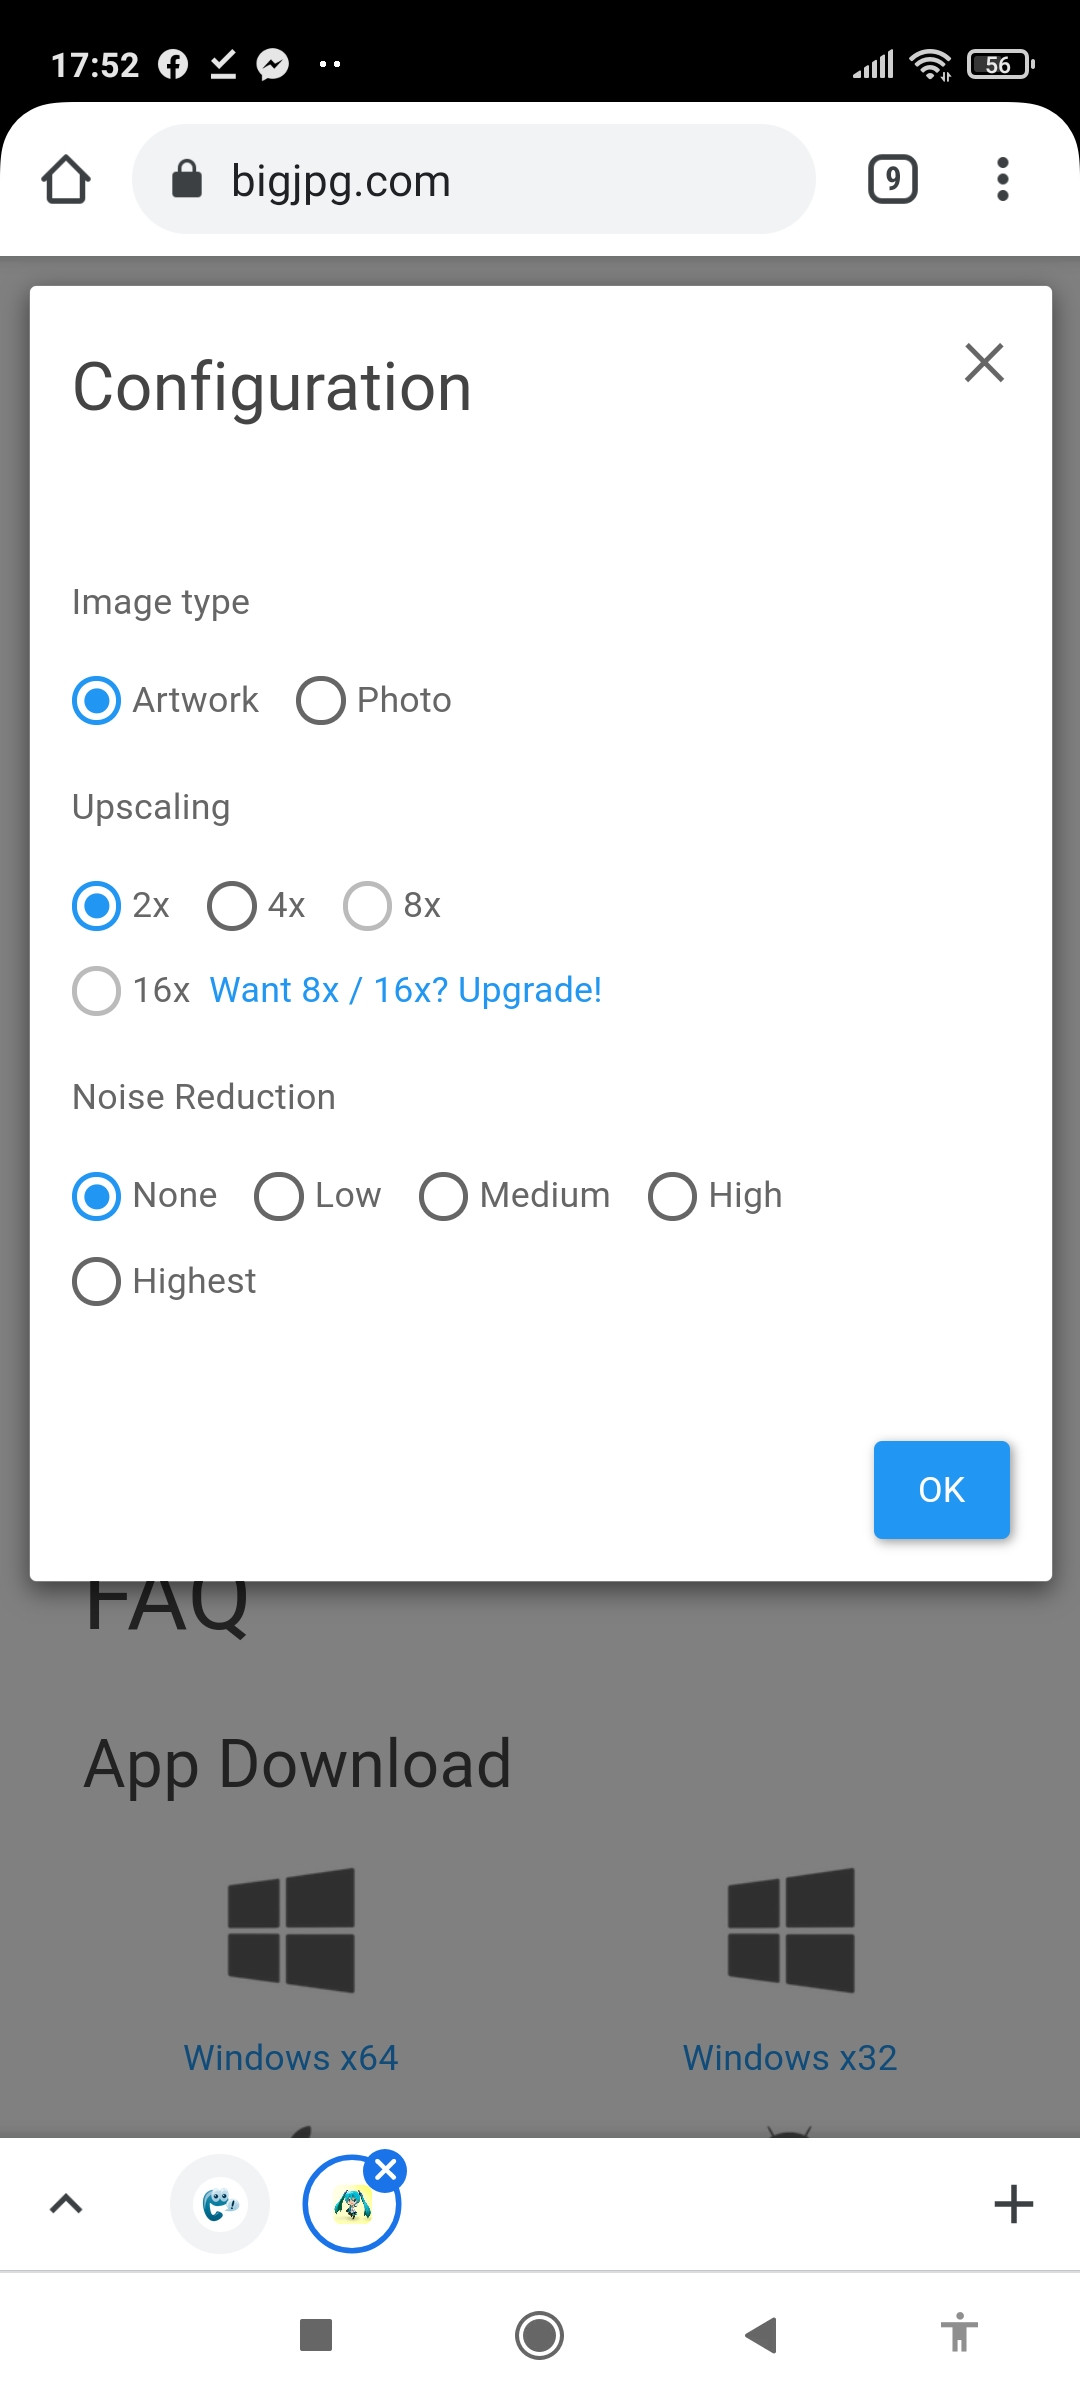Tap the accessibility figure icon
Viewport: 1080px width, 2400px height.
[958, 2334]
